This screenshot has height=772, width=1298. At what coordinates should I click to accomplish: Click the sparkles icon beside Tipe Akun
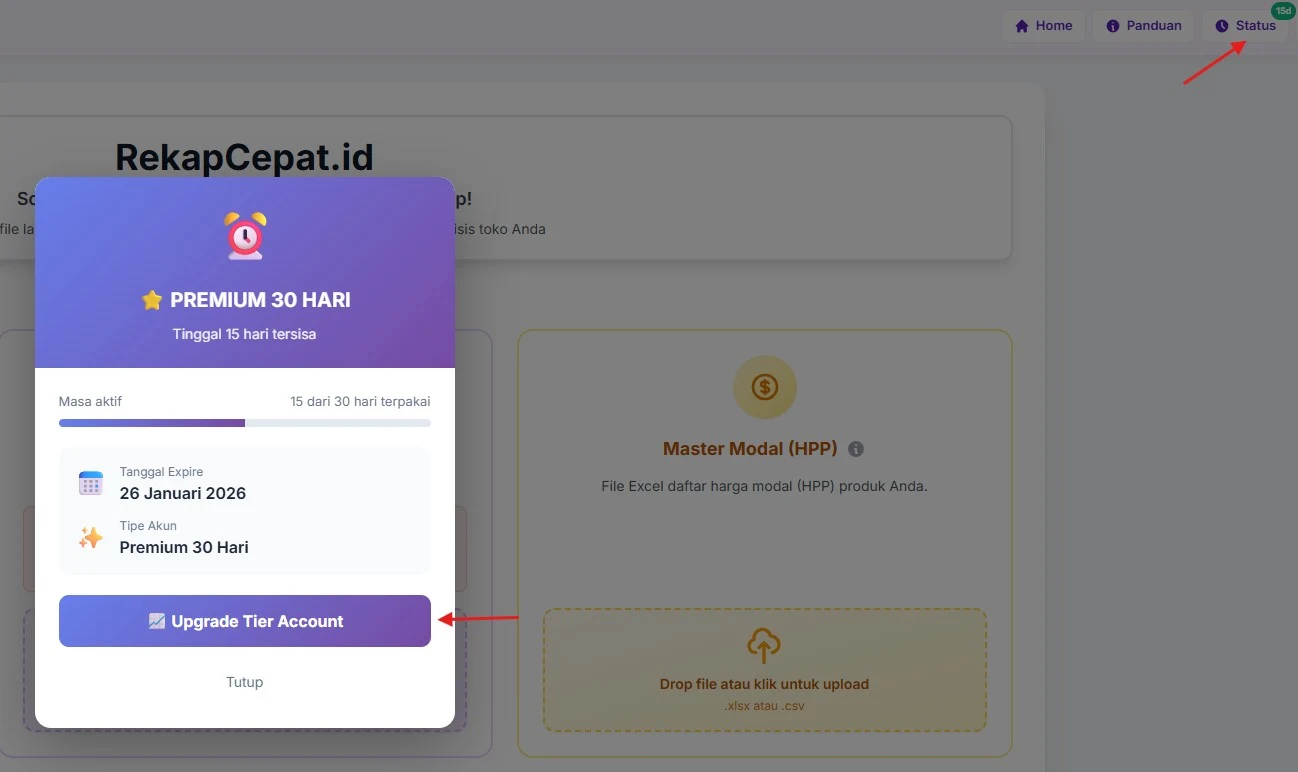(91, 538)
